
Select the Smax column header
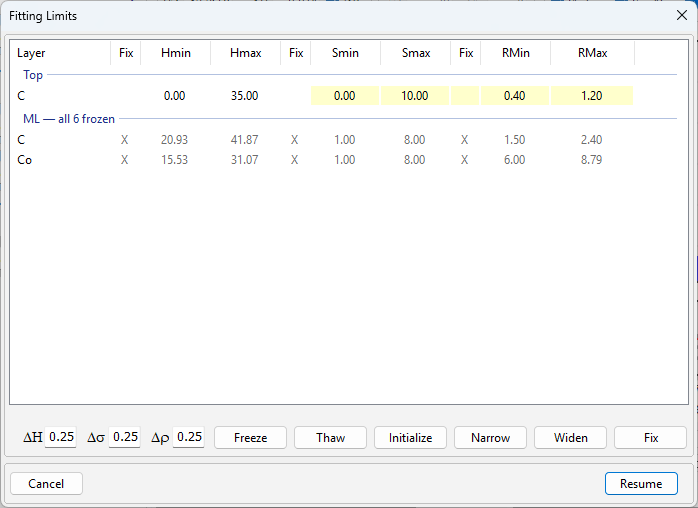416,53
